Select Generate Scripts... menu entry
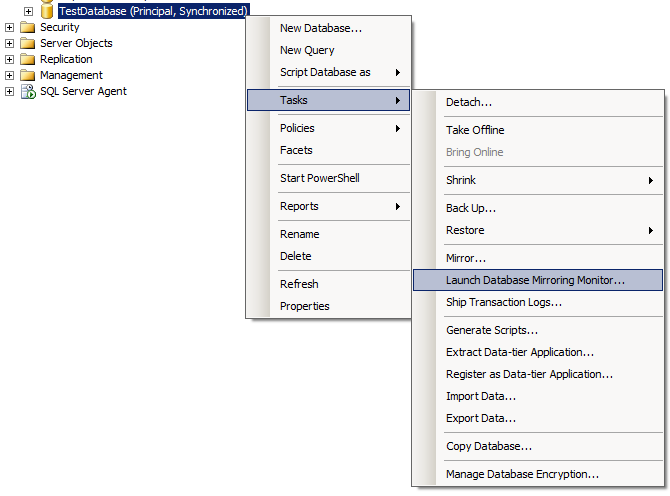Image resolution: width=670 pixels, height=496 pixels. coord(492,330)
